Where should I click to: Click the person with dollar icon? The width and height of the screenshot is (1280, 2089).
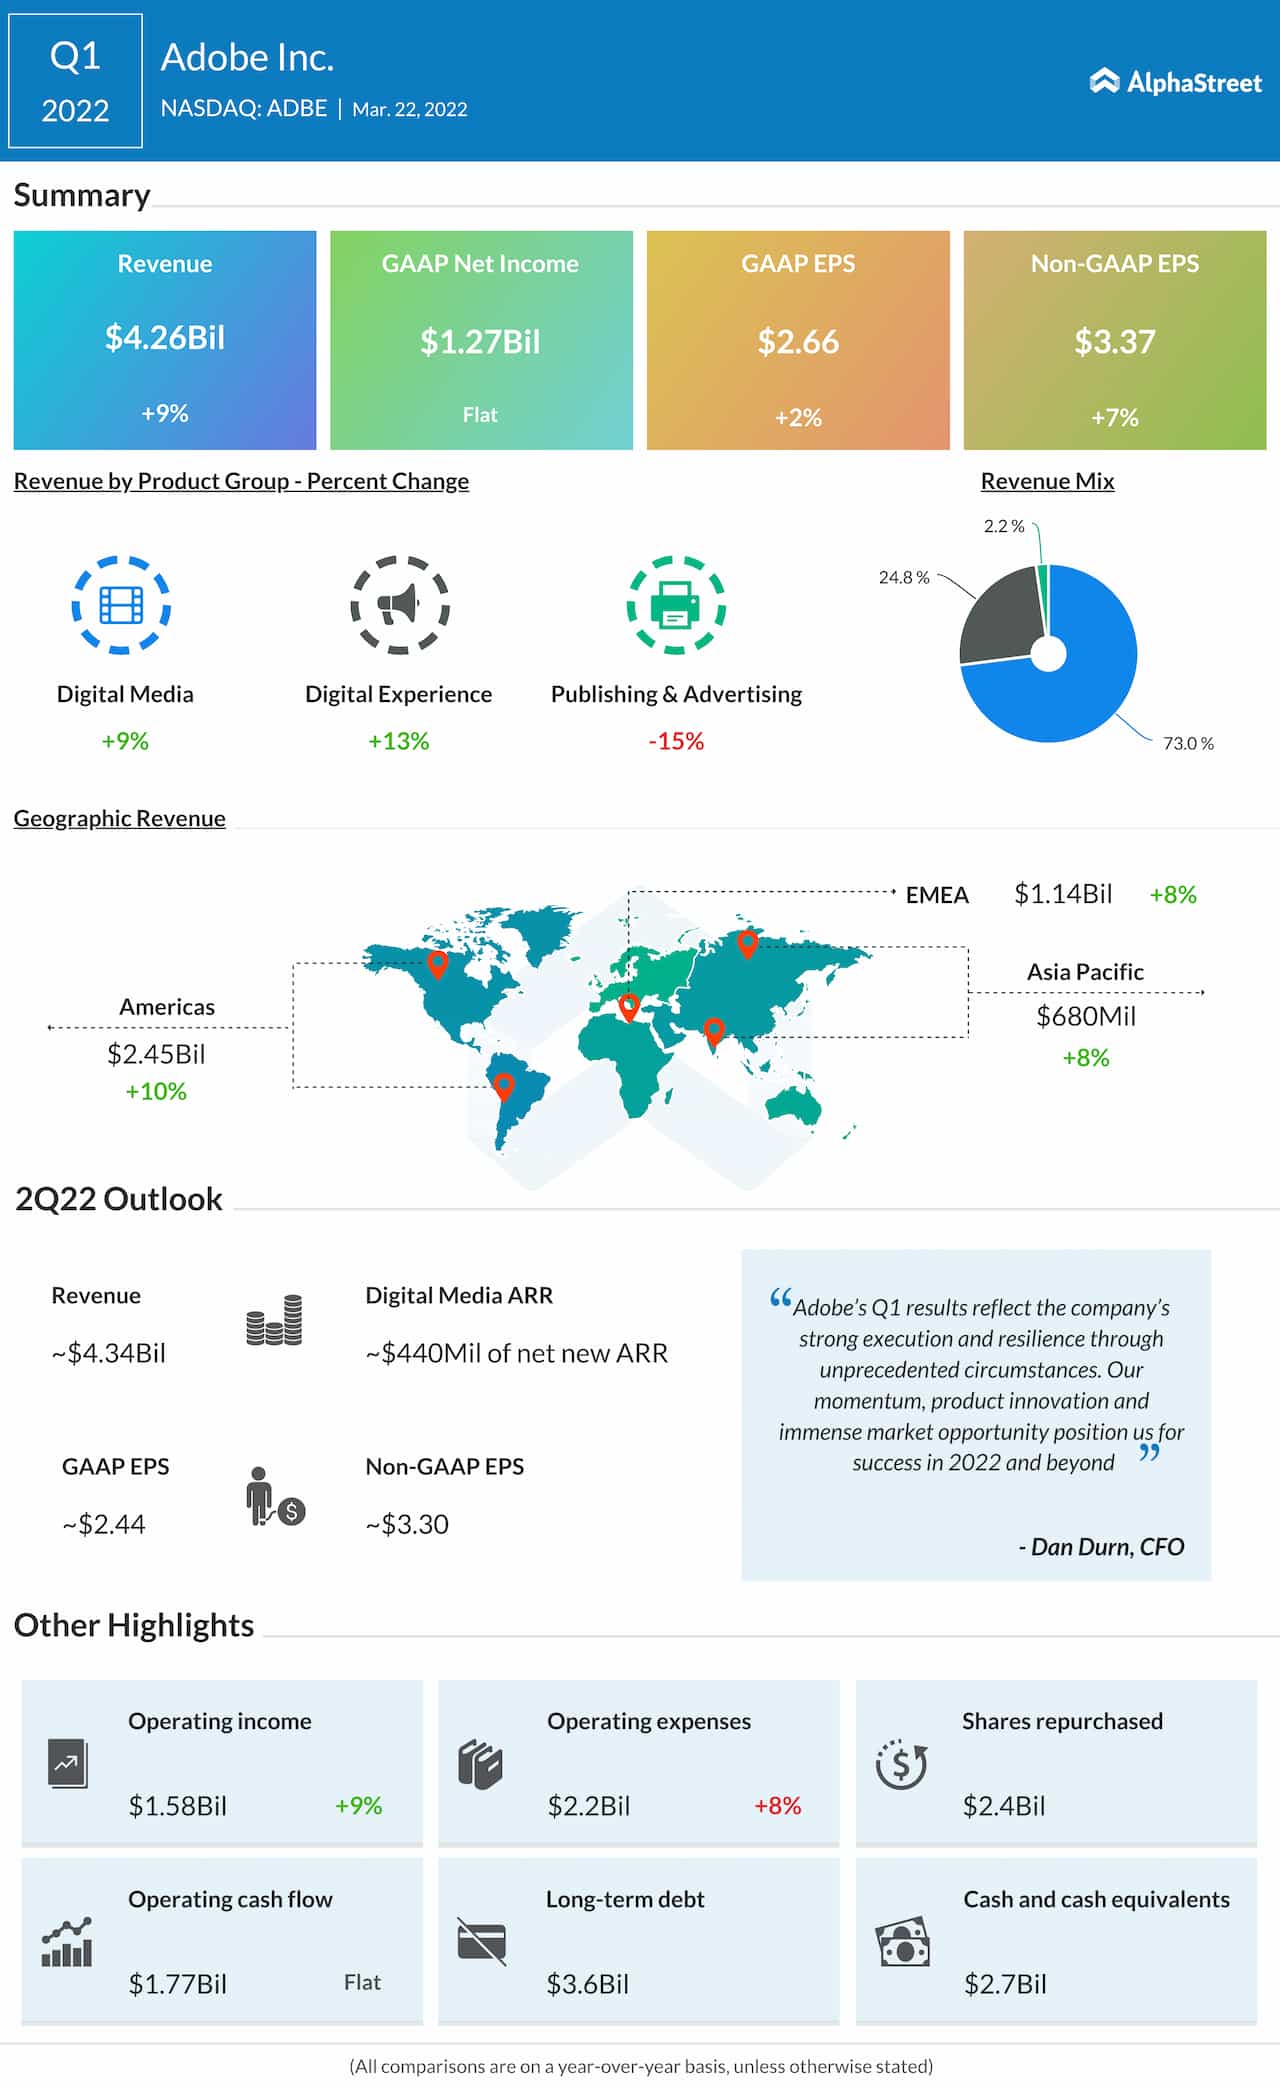(x=275, y=1497)
